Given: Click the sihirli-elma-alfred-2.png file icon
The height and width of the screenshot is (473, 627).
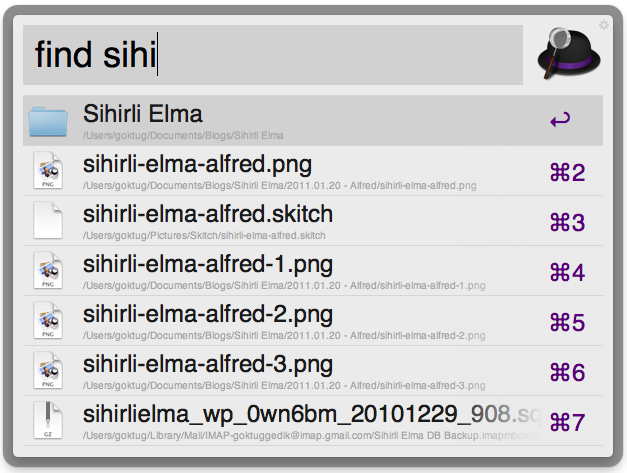Looking at the screenshot, I should pos(48,321).
